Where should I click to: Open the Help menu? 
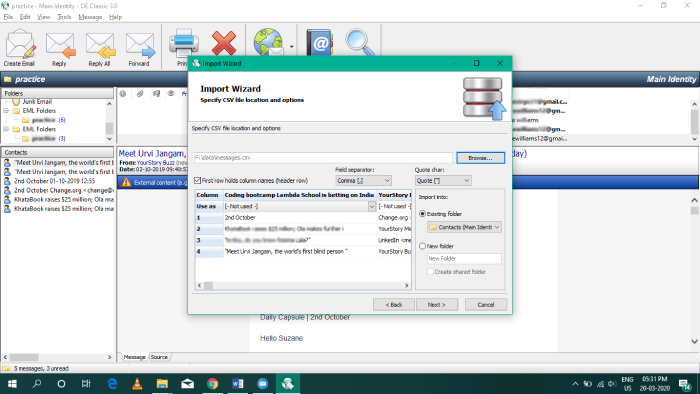point(115,17)
